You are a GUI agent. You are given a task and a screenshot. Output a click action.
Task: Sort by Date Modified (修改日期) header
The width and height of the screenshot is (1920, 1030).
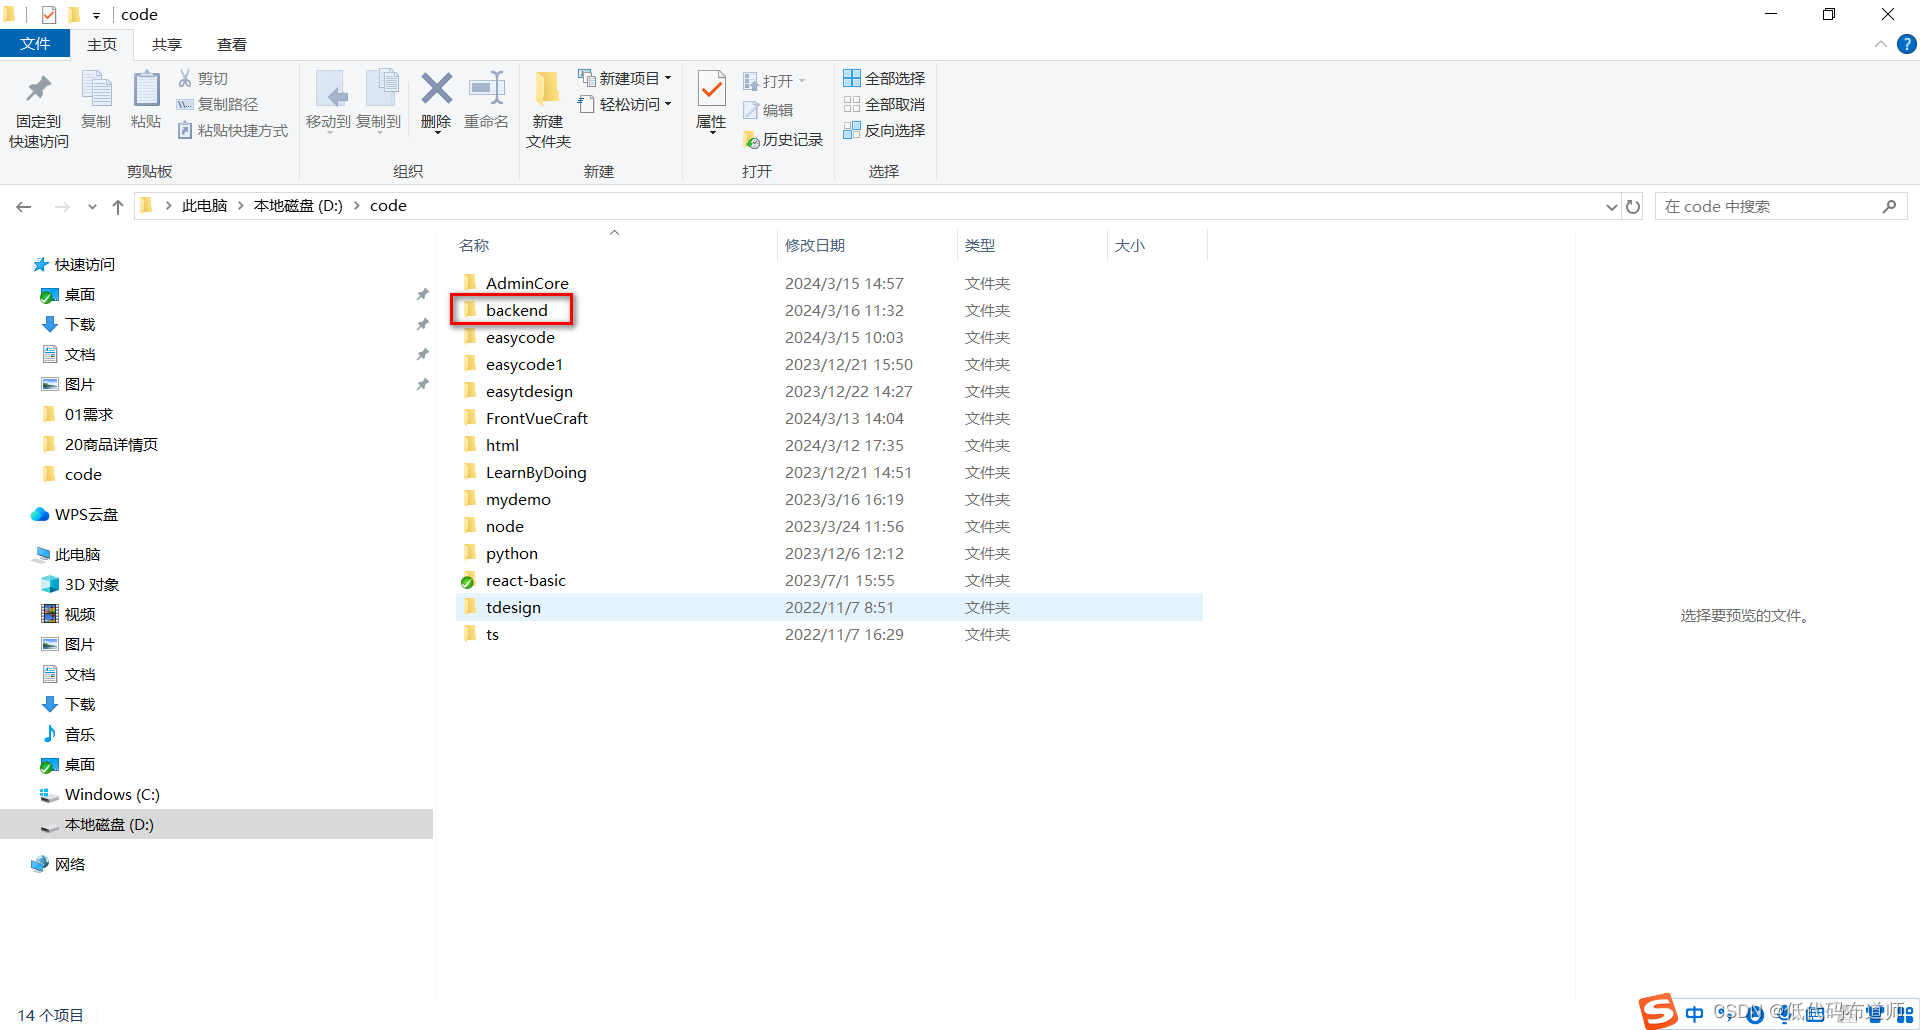[x=815, y=245]
